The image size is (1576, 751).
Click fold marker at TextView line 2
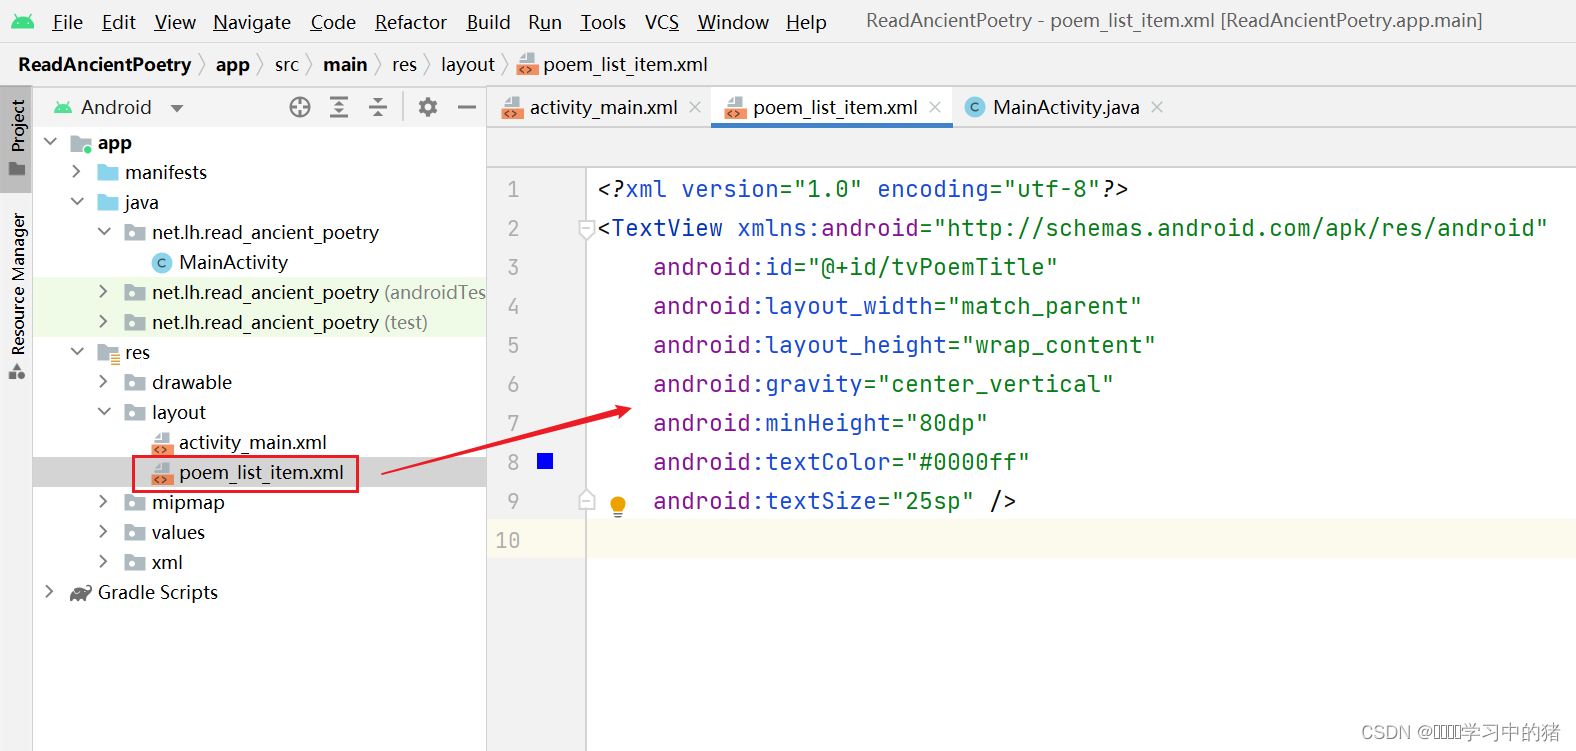pos(587,229)
